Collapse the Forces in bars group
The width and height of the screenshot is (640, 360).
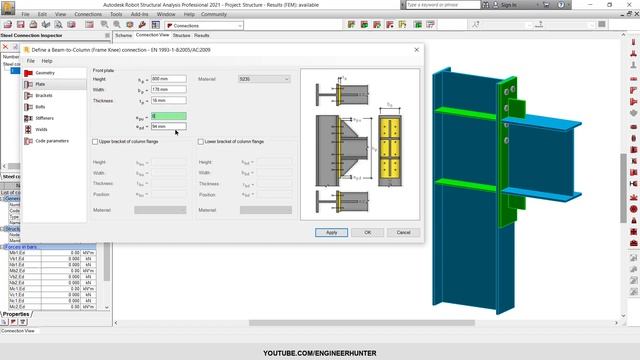click(x=2, y=247)
